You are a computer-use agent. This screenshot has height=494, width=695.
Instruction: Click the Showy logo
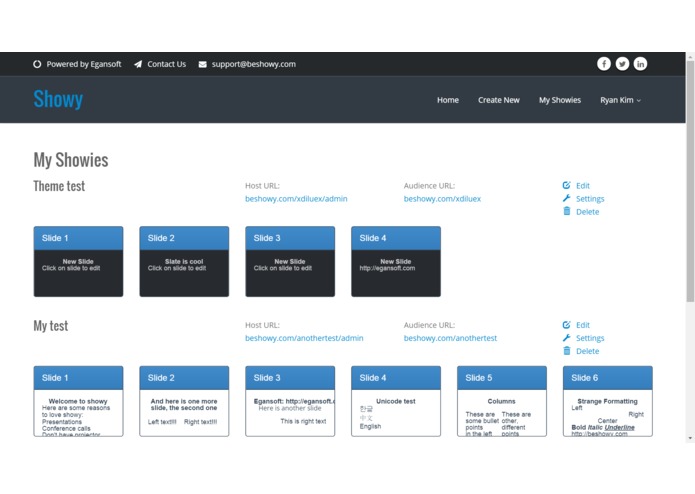[x=58, y=99]
